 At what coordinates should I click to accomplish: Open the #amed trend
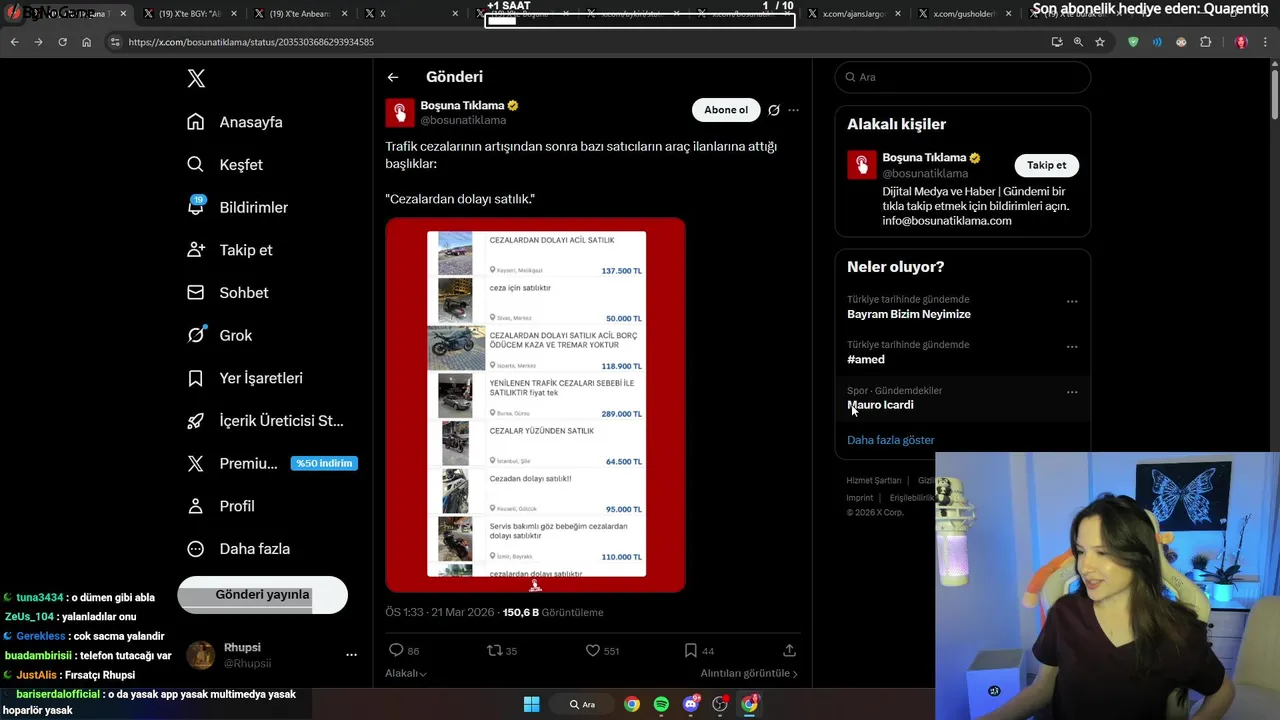(x=866, y=359)
